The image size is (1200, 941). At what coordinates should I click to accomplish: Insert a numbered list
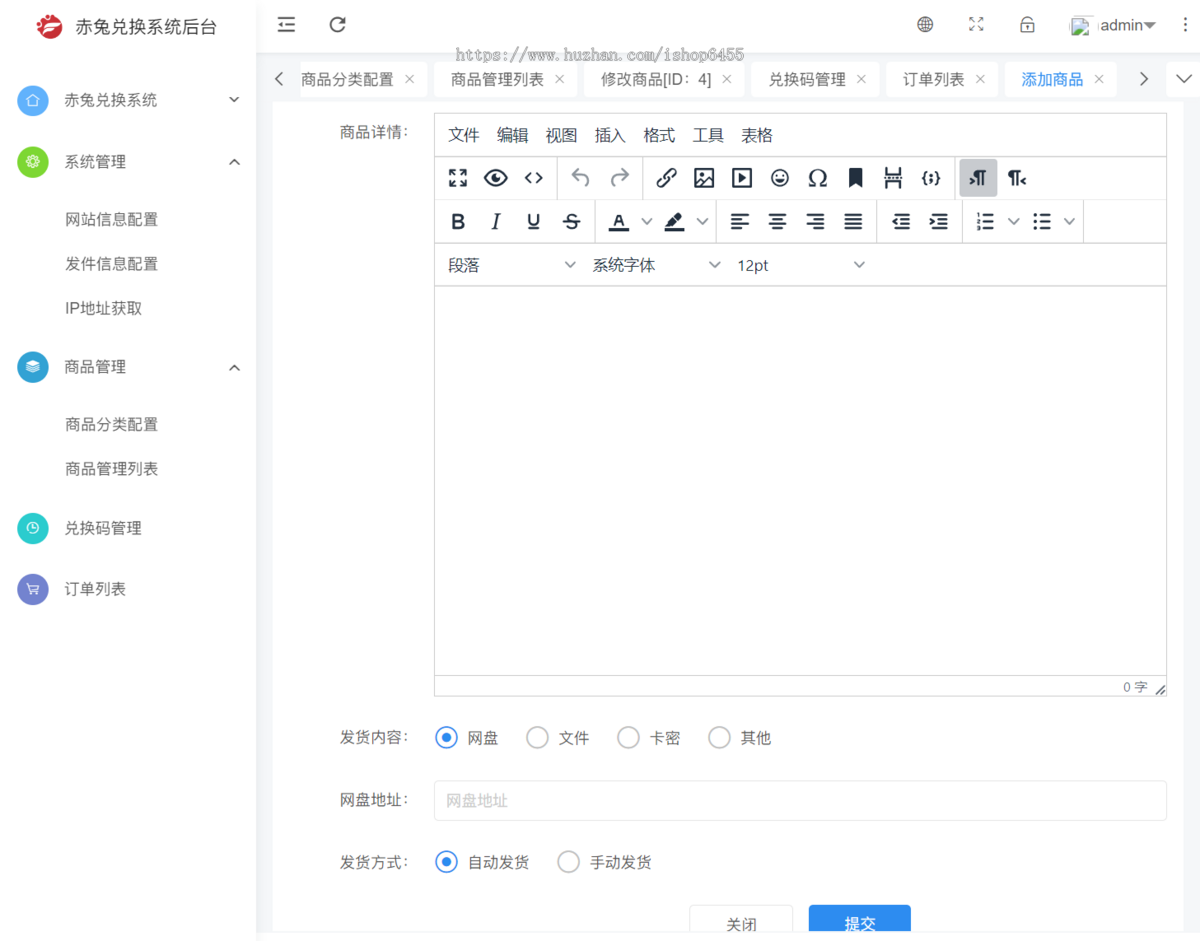tap(985, 222)
